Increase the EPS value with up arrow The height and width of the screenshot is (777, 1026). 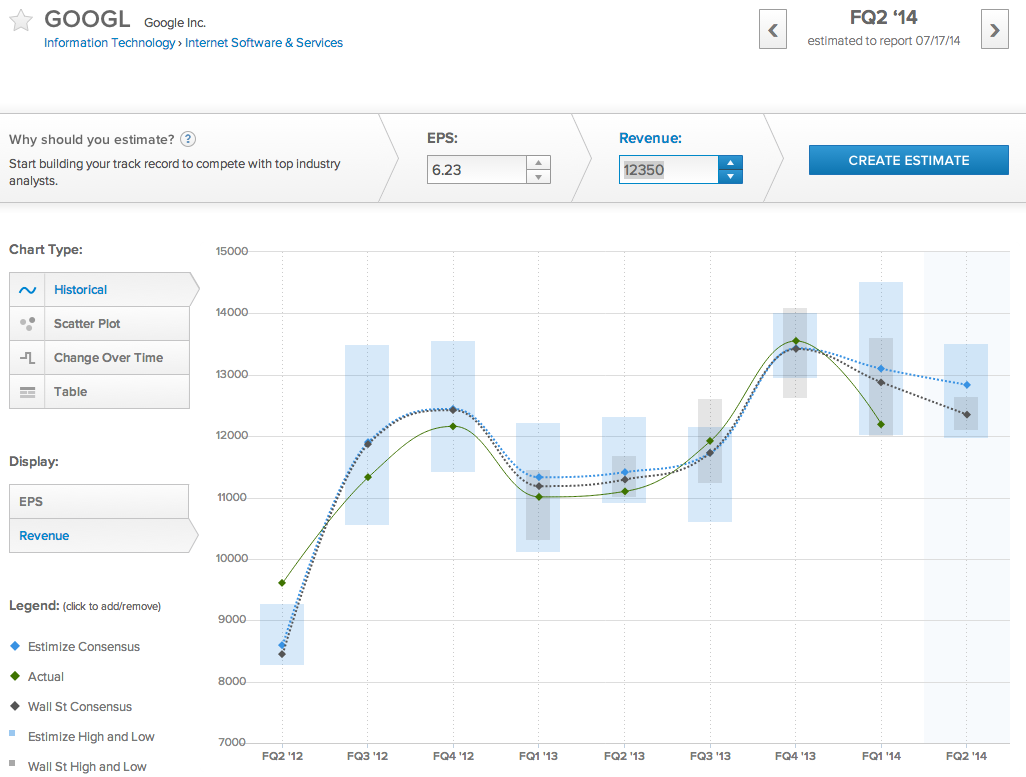pyautogui.click(x=539, y=162)
